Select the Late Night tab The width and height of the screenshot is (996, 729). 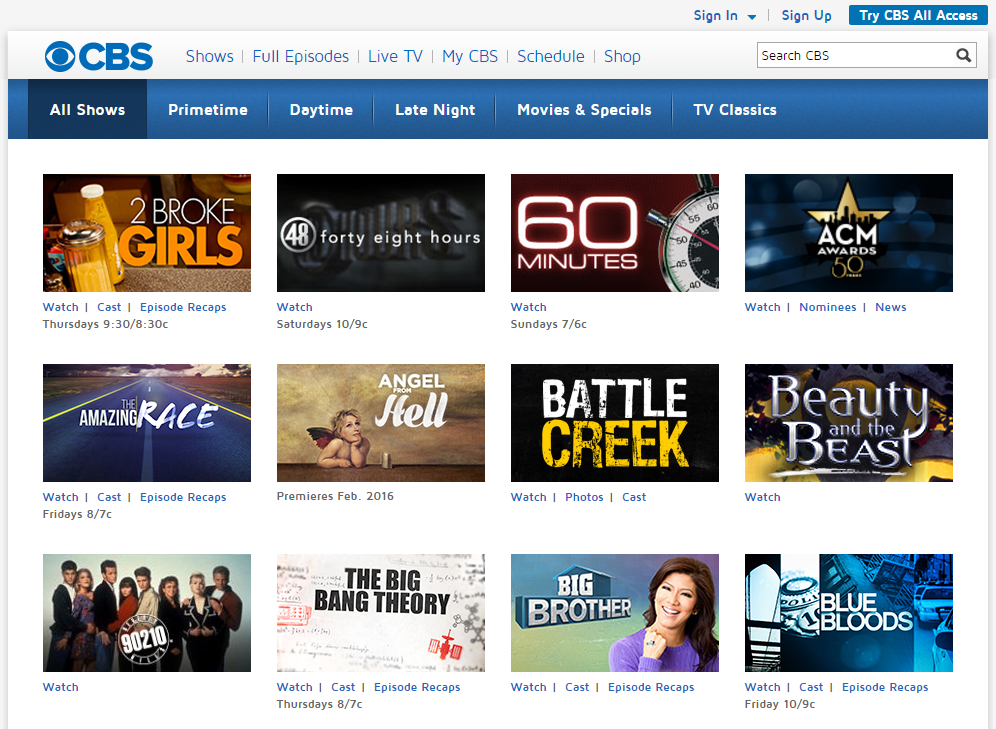[434, 109]
